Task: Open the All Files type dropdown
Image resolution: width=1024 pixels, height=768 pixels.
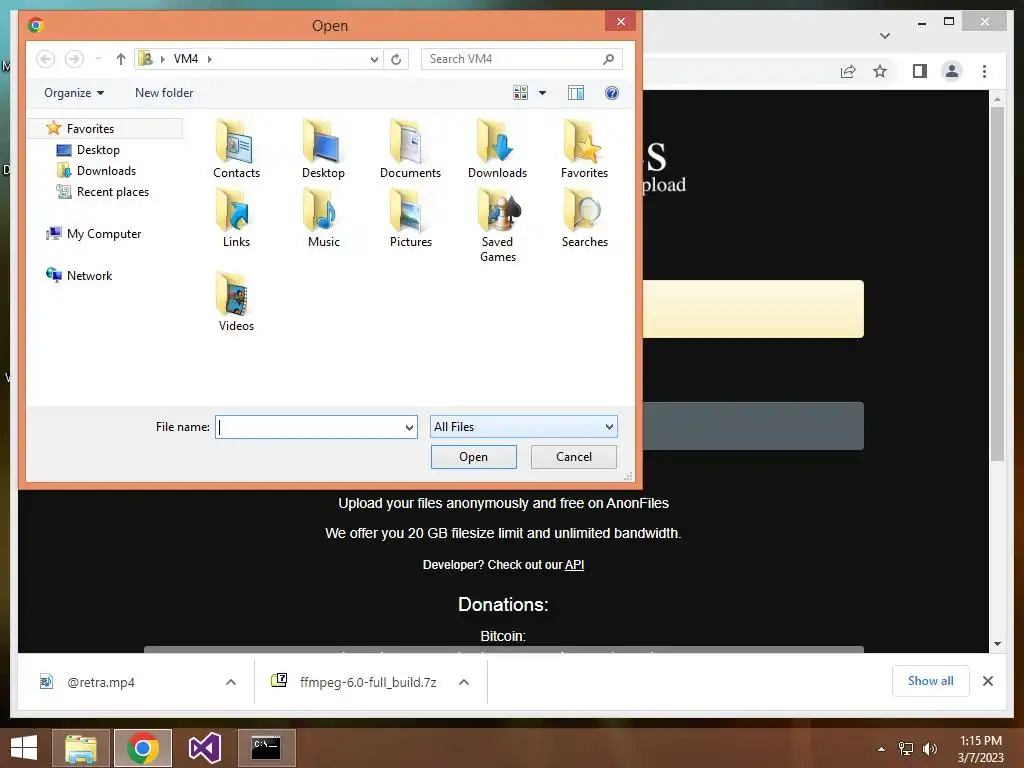Action: (x=523, y=426)
